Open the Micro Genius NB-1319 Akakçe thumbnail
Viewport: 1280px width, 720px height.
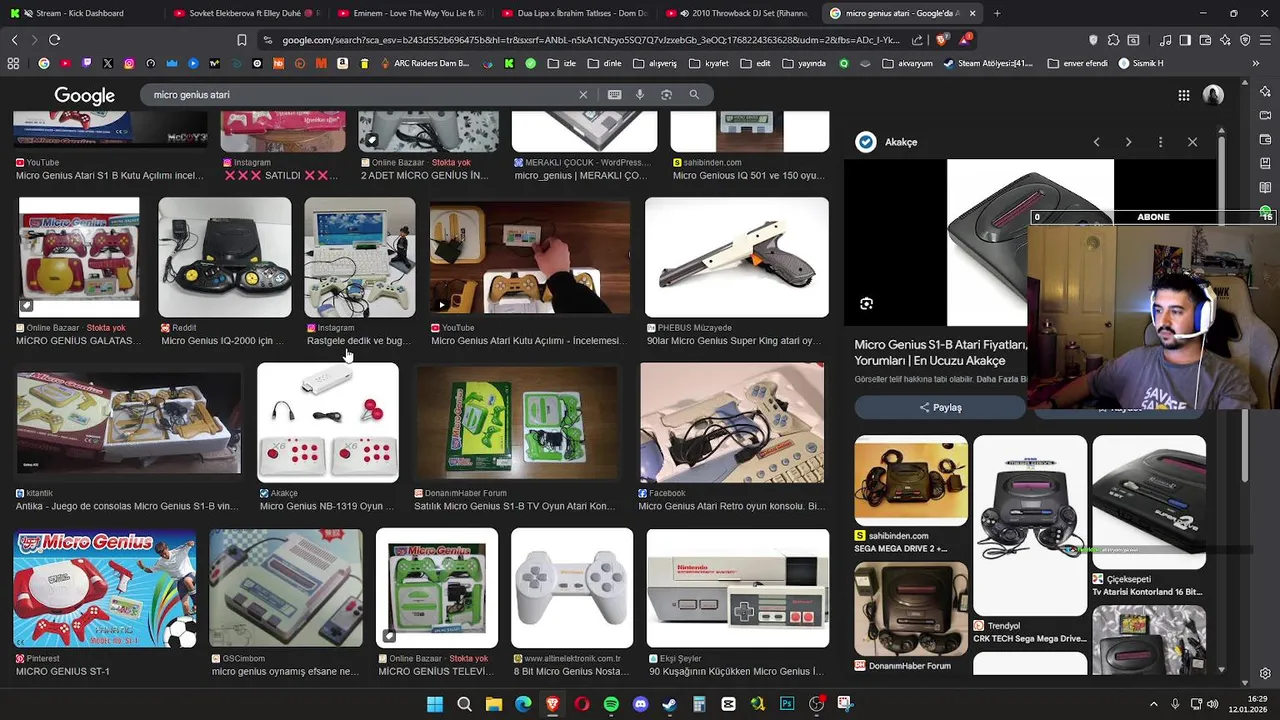pyautogui.click(x=328, y=423)
